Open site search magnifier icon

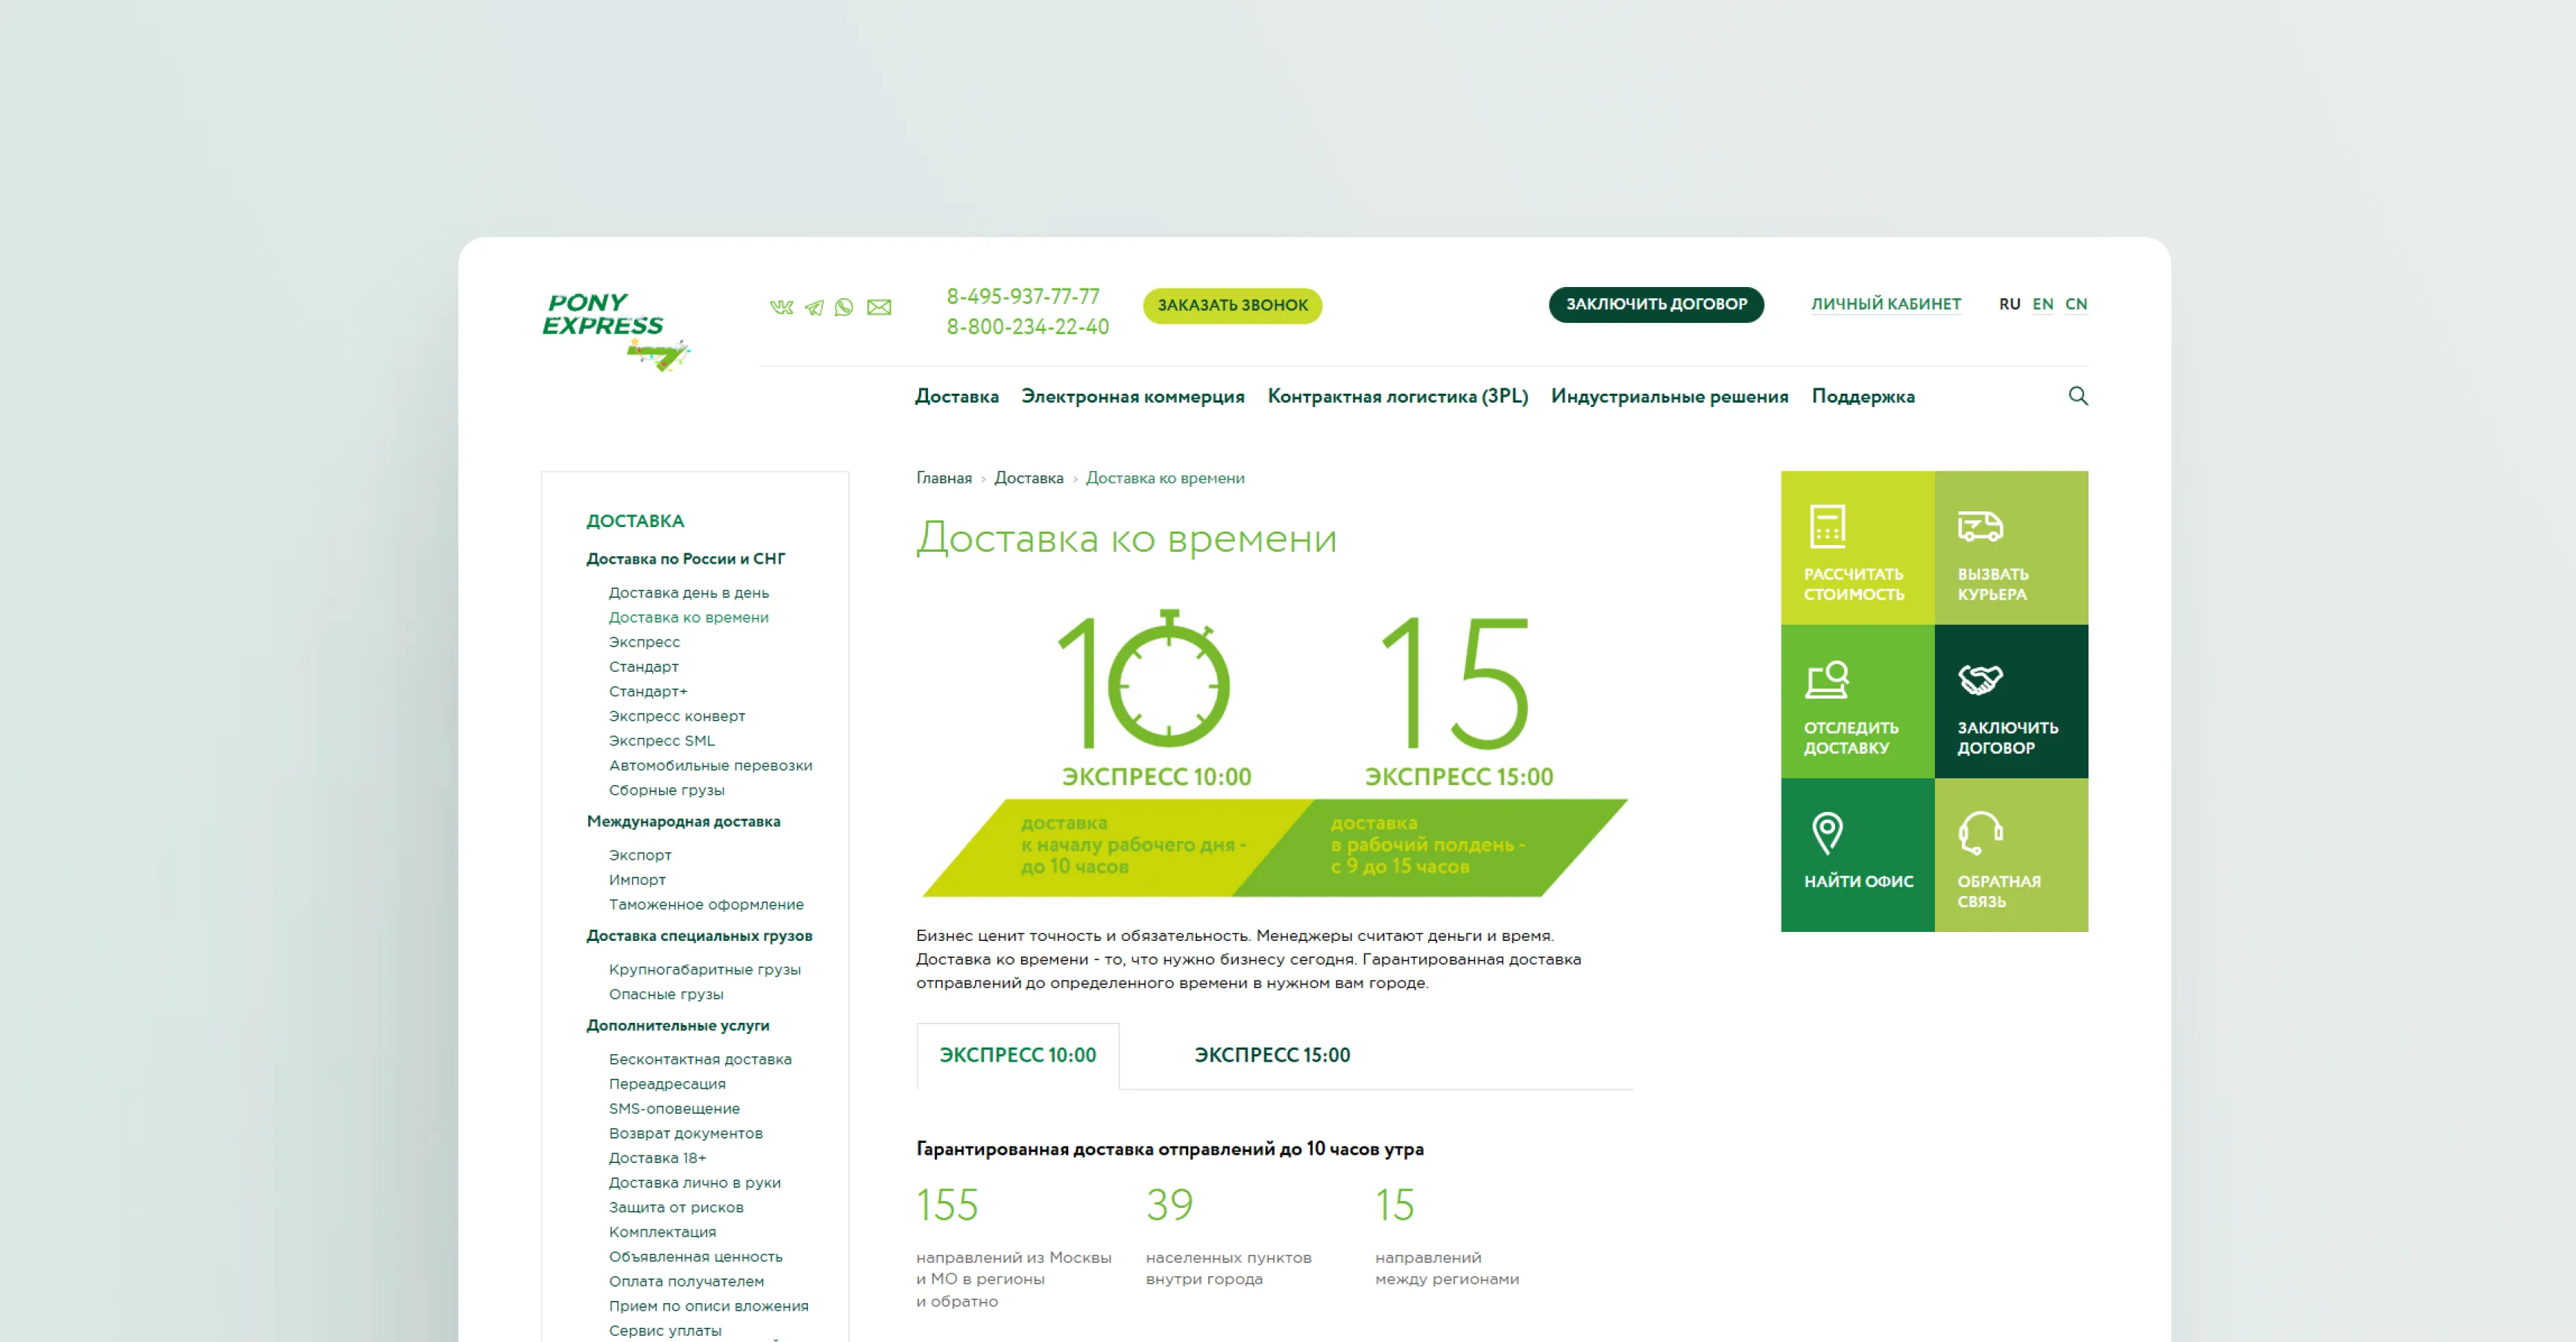click(x=2077, y=396)
